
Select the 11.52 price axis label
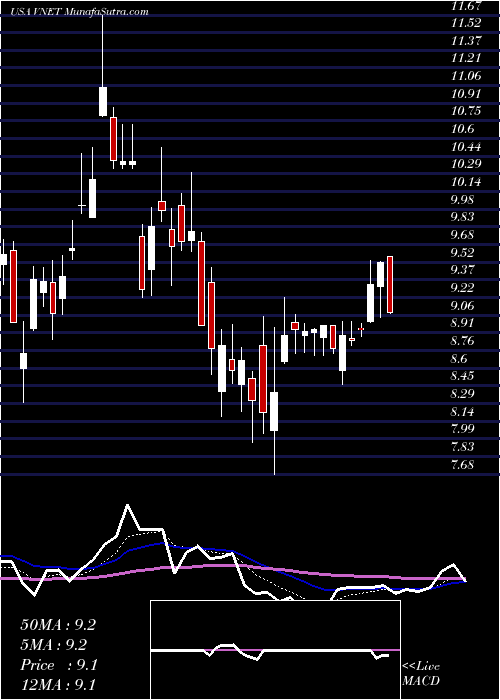pyautogui.click(x=466, y=24)
